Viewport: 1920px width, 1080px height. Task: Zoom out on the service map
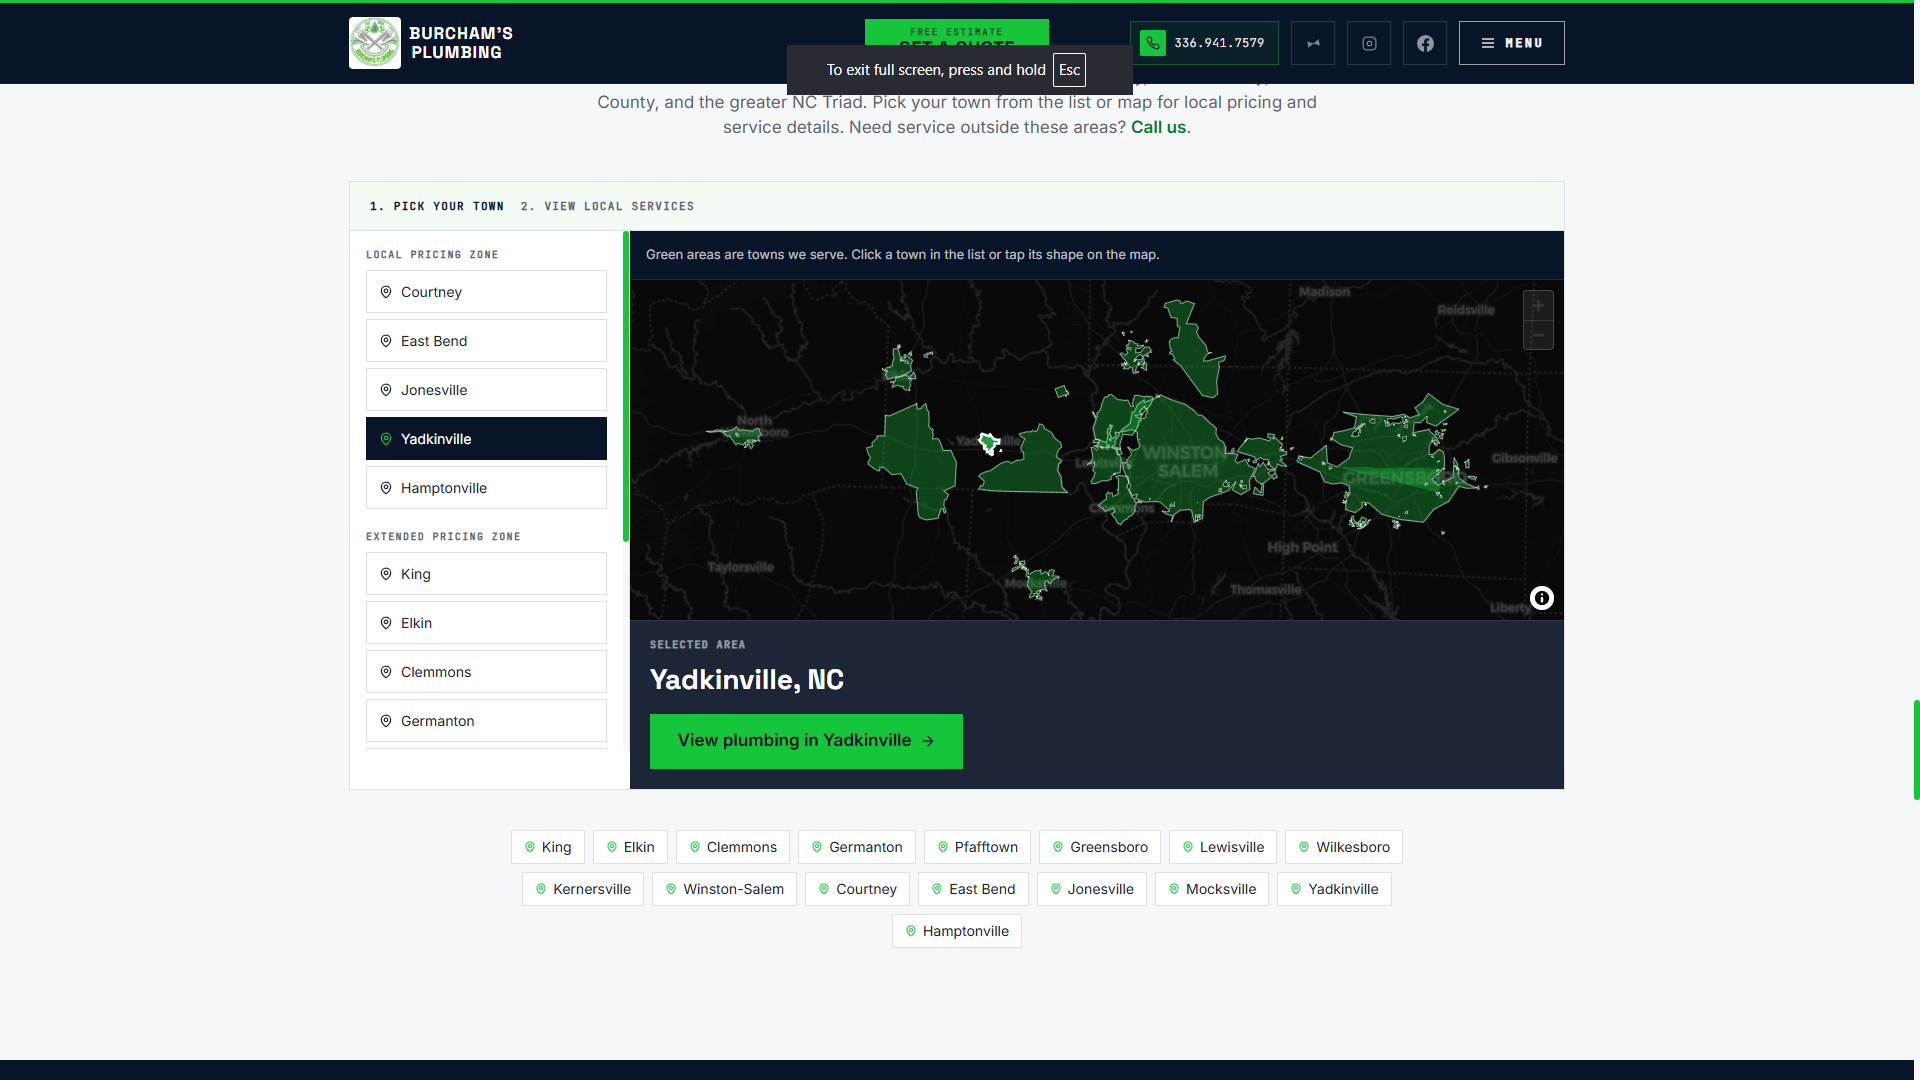1538,335
